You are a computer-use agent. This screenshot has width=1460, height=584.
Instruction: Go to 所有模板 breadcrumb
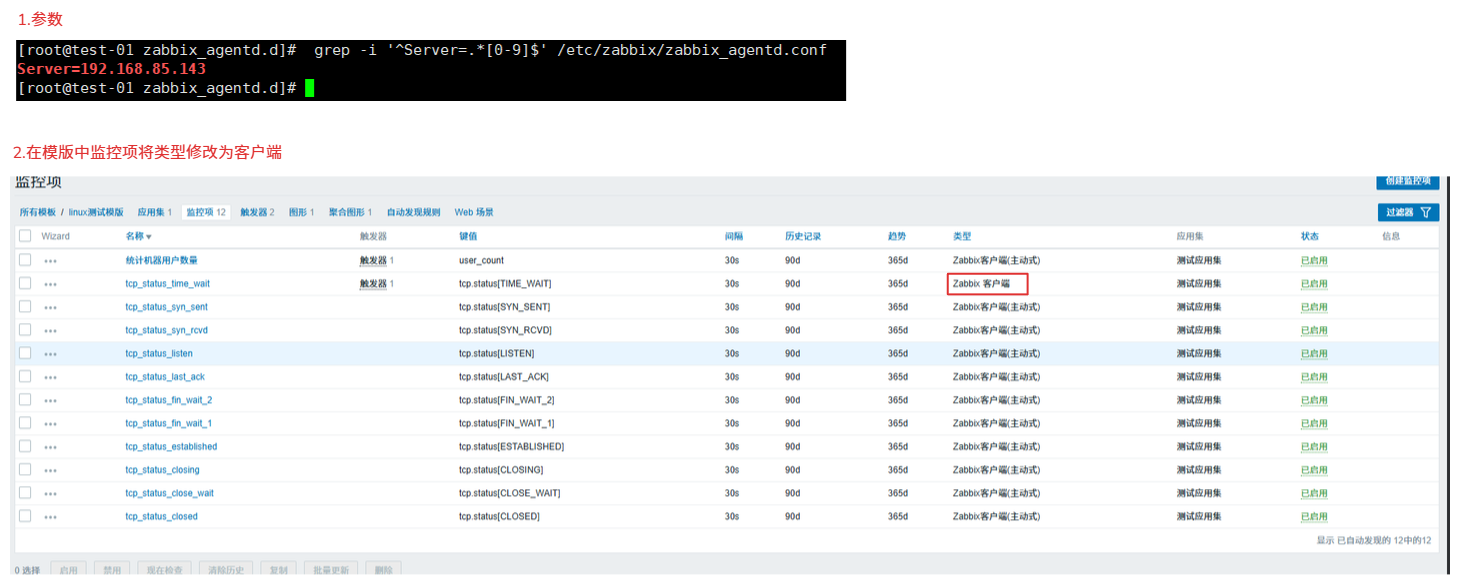click(x=38, y=213)
